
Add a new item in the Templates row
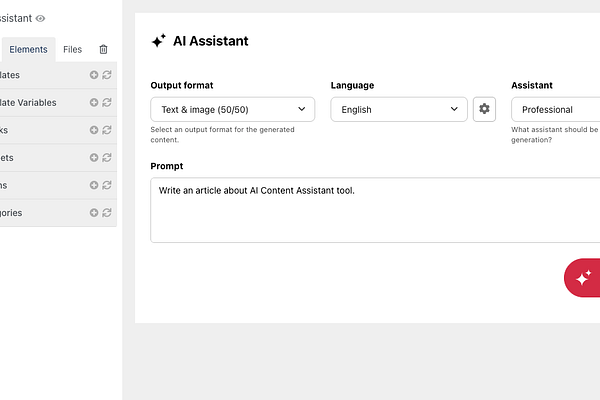tap(94, 75)
